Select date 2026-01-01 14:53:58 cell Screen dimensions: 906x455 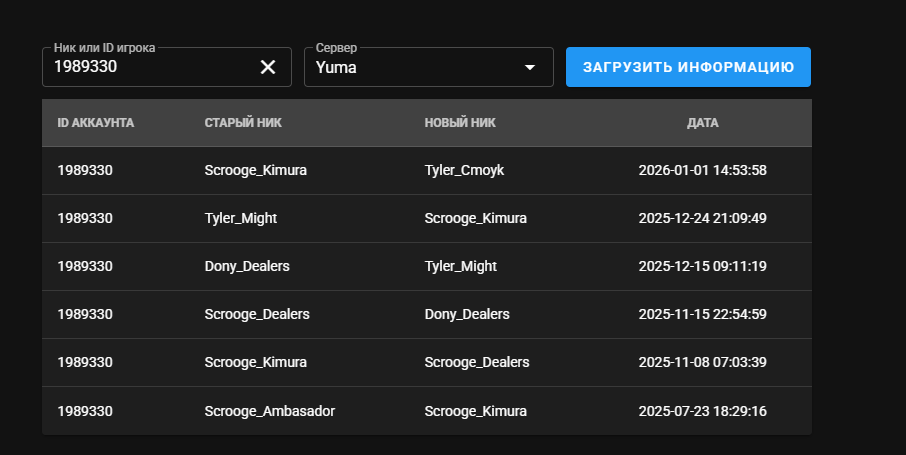pos(702,170)
